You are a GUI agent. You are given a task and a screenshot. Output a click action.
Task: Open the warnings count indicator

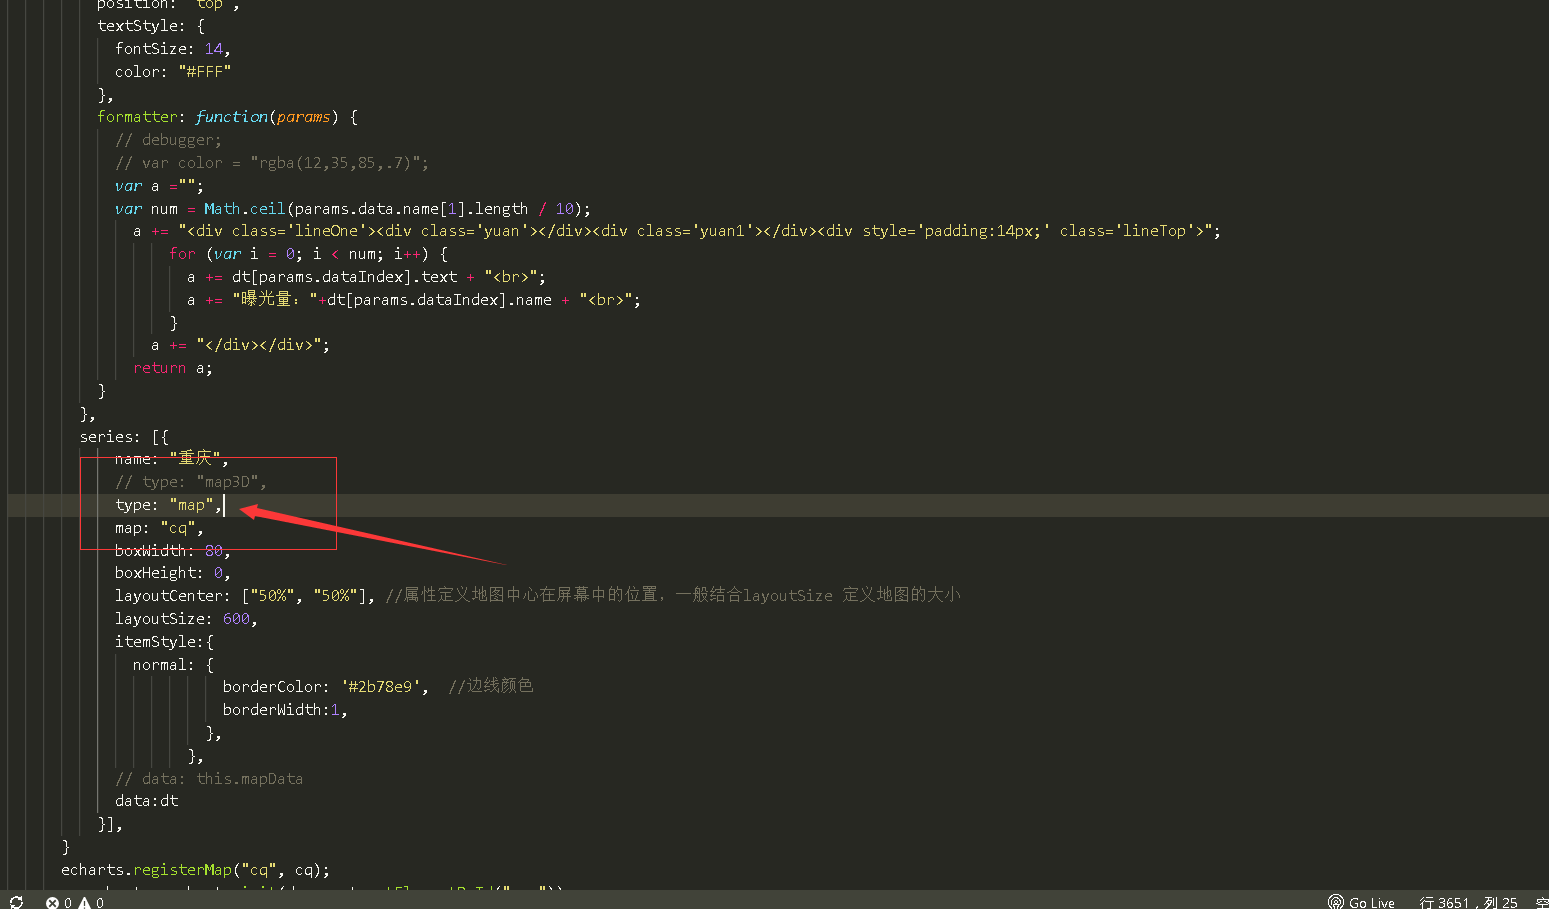91,902
